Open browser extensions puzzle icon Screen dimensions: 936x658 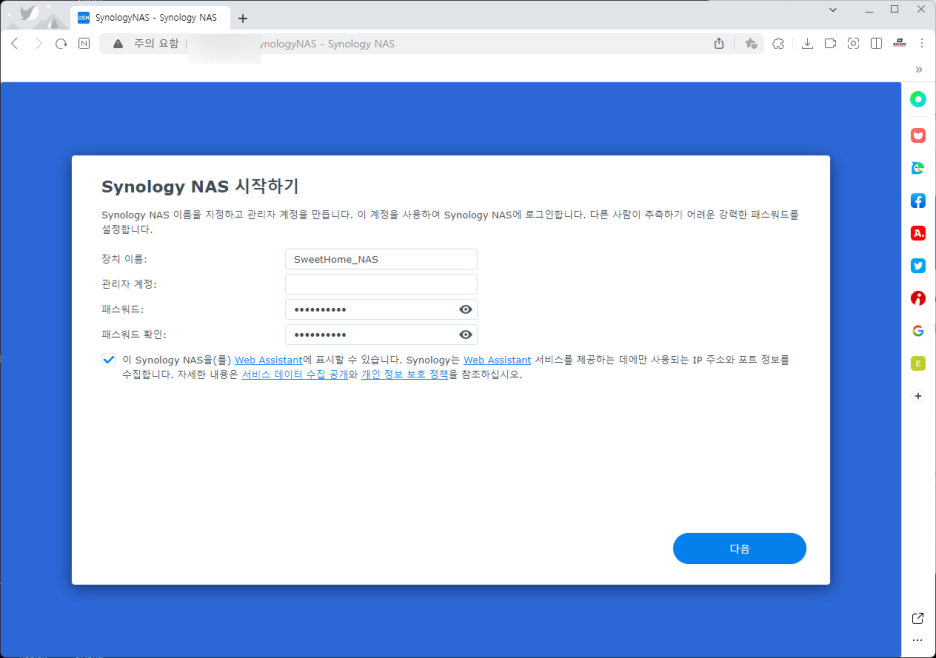[778, 44]
